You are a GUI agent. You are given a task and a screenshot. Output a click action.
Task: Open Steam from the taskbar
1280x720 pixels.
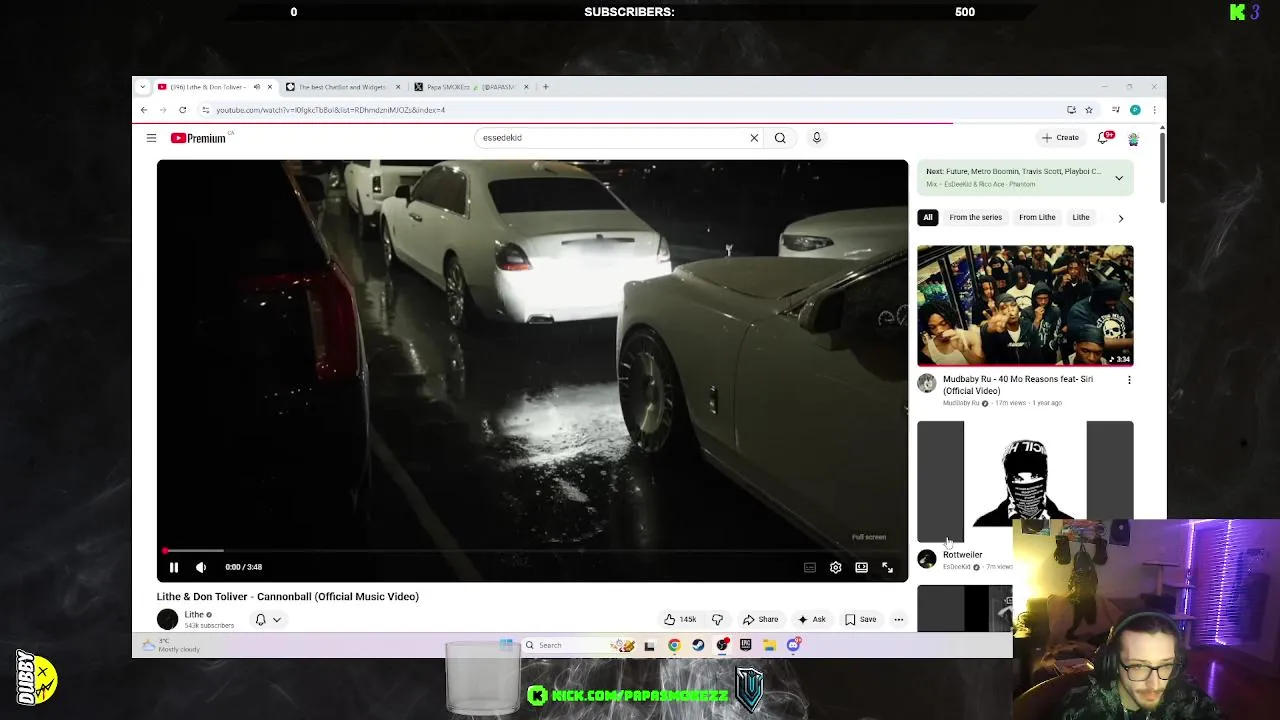tap(698, 645)
